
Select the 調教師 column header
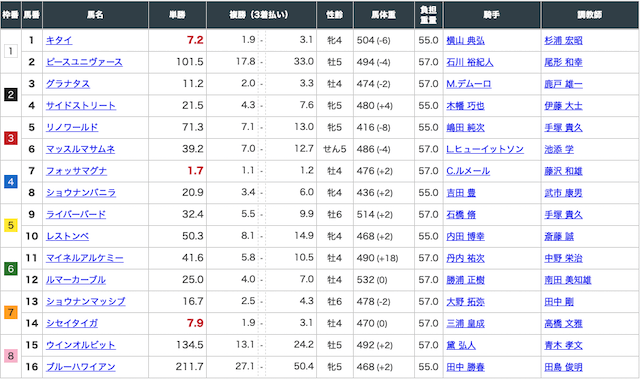pyautogui.click(x=590, y=15)
